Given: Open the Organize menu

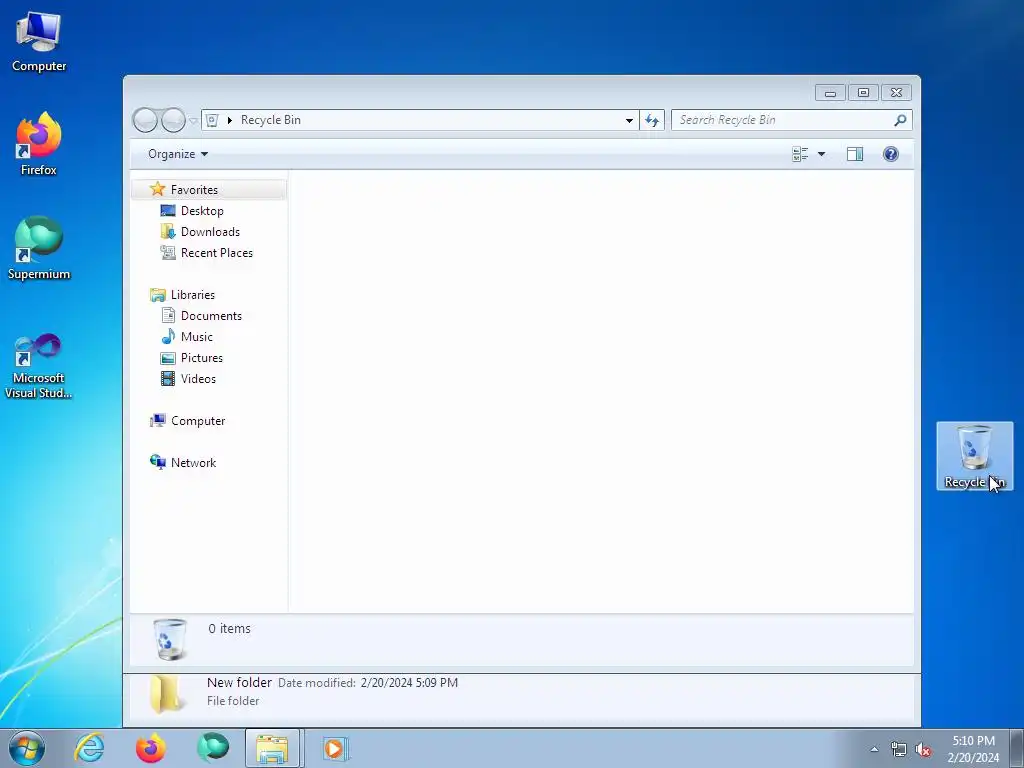Looking at the screenshot, I should click(178, 154).
